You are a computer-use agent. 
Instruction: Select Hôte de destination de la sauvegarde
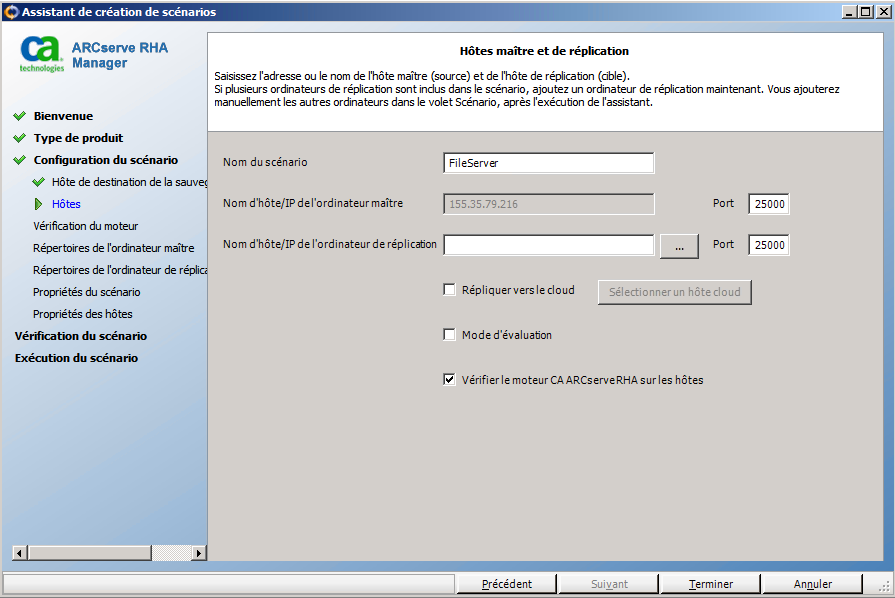[130, 182]
